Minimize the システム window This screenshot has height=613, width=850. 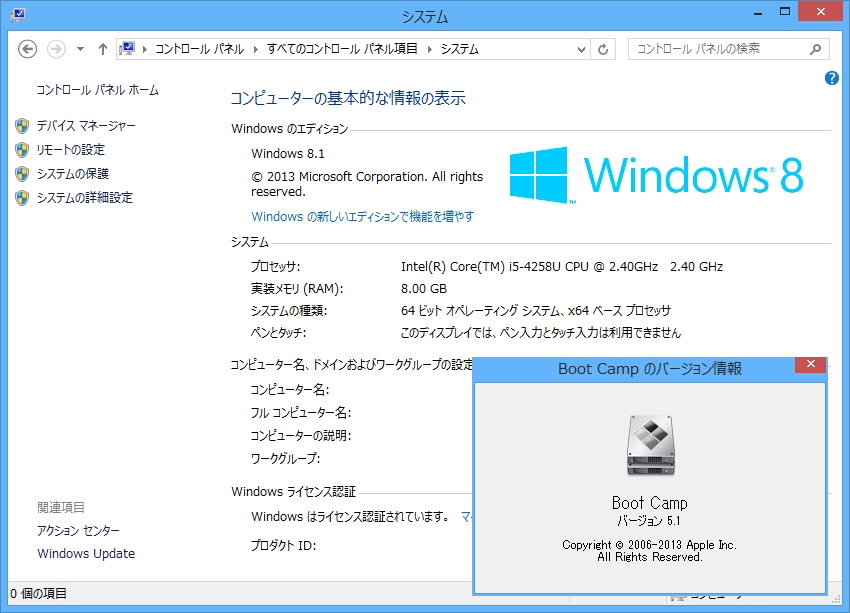pos(758,12)
